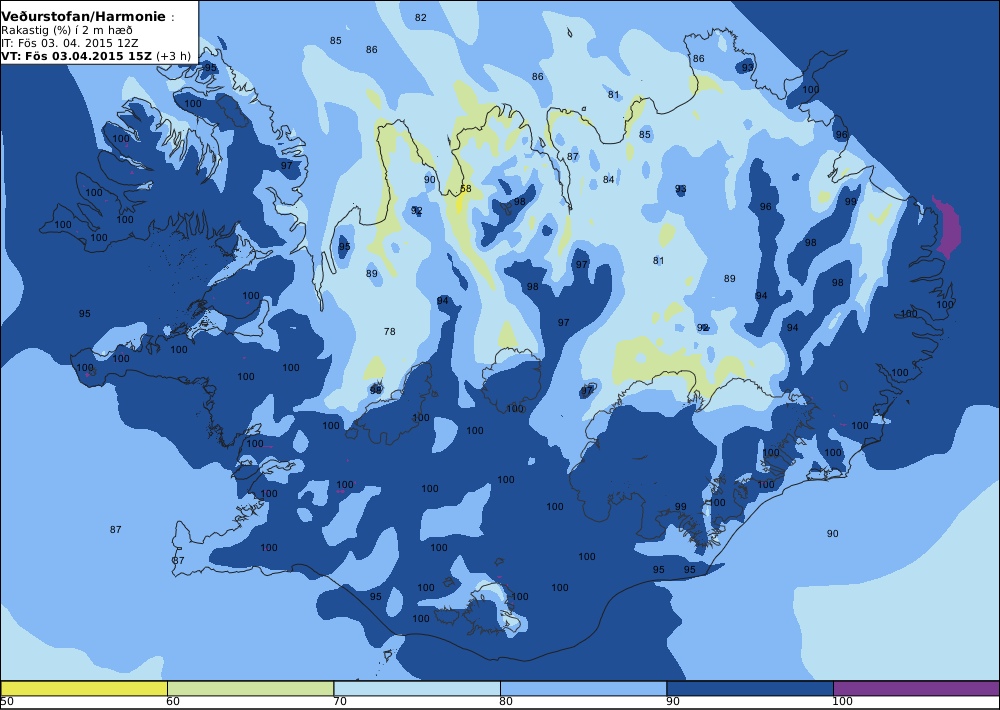Select the "90" tick label on the legend scale
Image resolution: width=1000 pixels, height=710 pixels.
[x=673, y=702]
